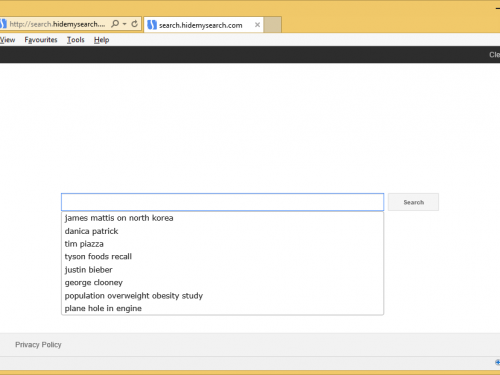The image size is (500, 375).
Task: Click the search magnifier icon in address bar
Action: click(x=115, y=24)
